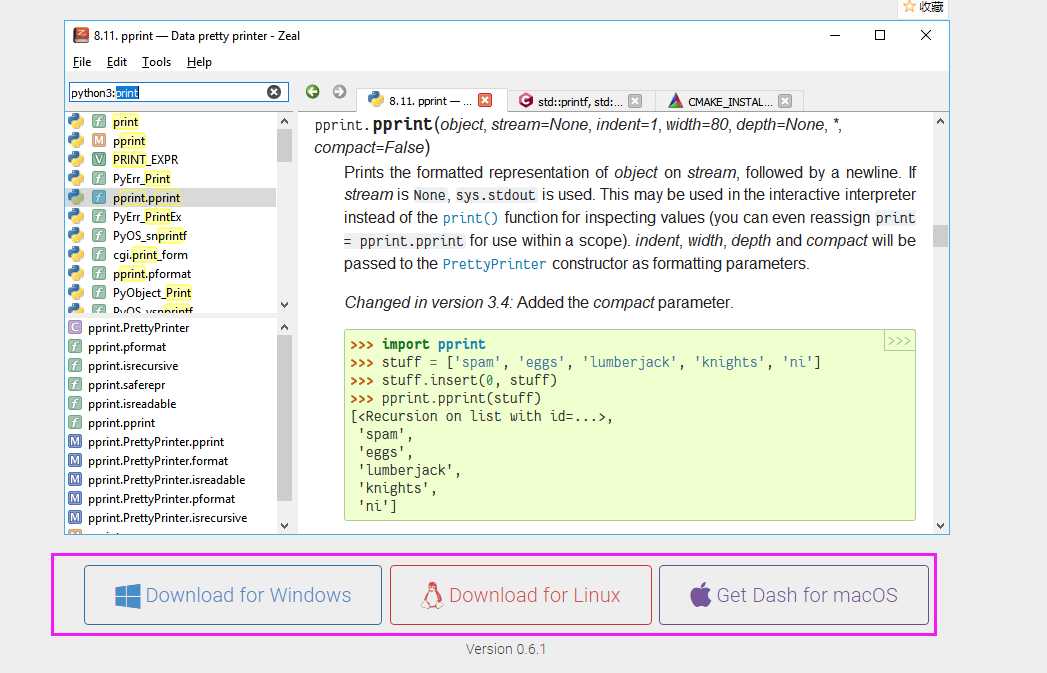Screen dimensions: 1047x673
Task: Click function icon beside PyErr_Print result
Action: [99, 178]
